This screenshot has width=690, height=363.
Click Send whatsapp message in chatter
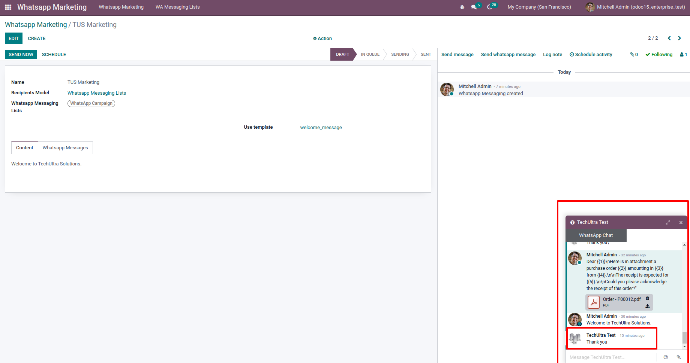pyautogui.click(x=508, y=55)
